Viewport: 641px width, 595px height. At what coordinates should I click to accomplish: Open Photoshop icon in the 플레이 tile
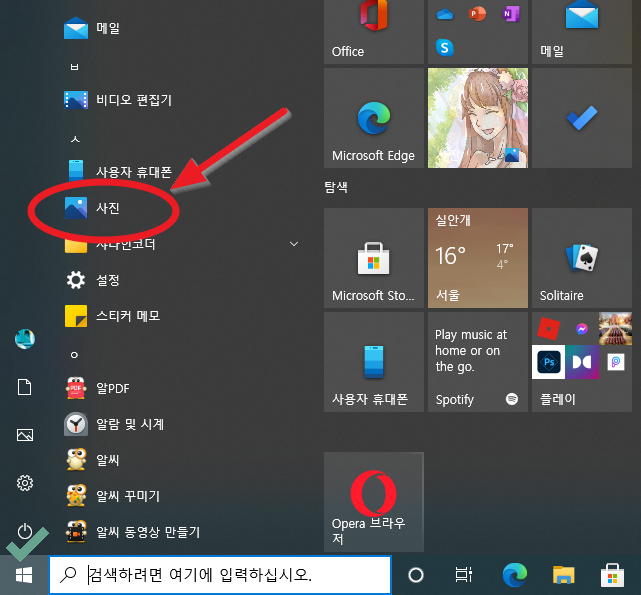tap(548, 362)
